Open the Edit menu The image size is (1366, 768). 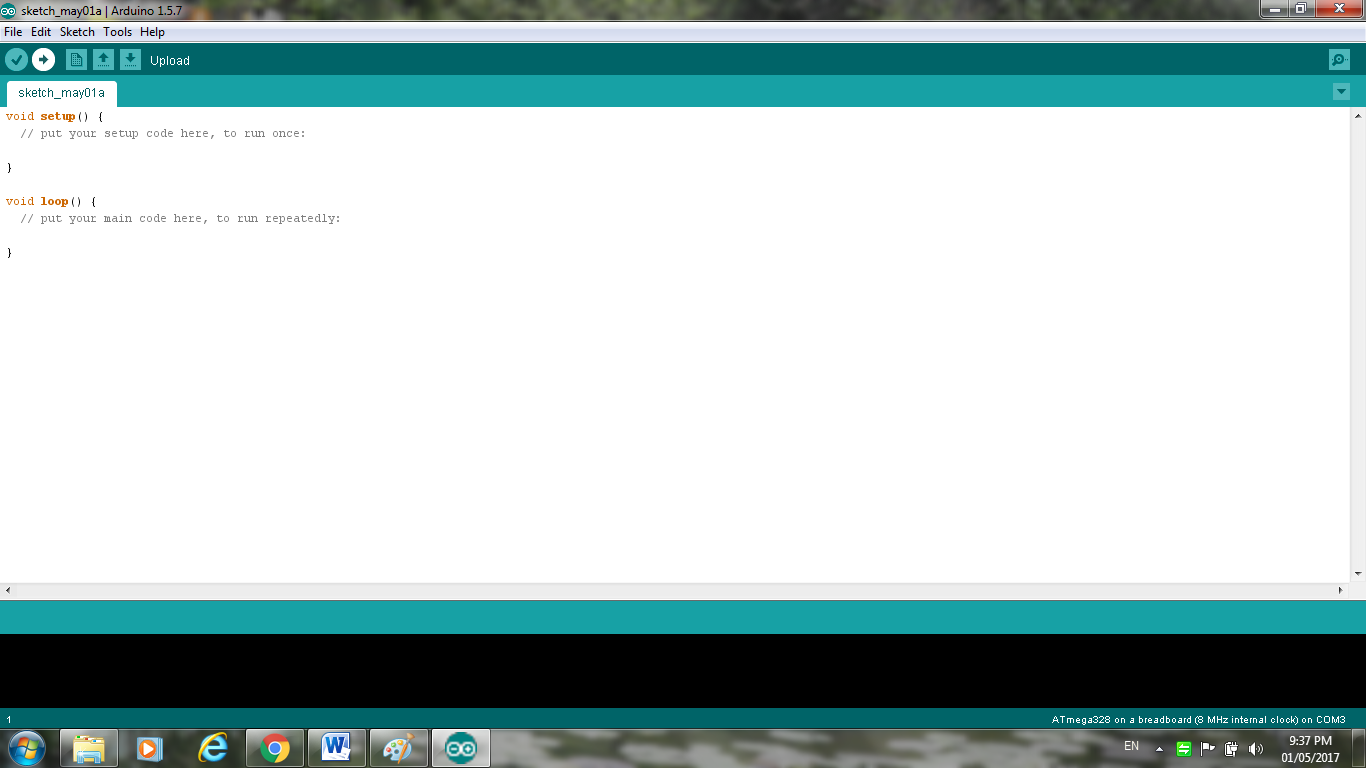tap(41, 32)
